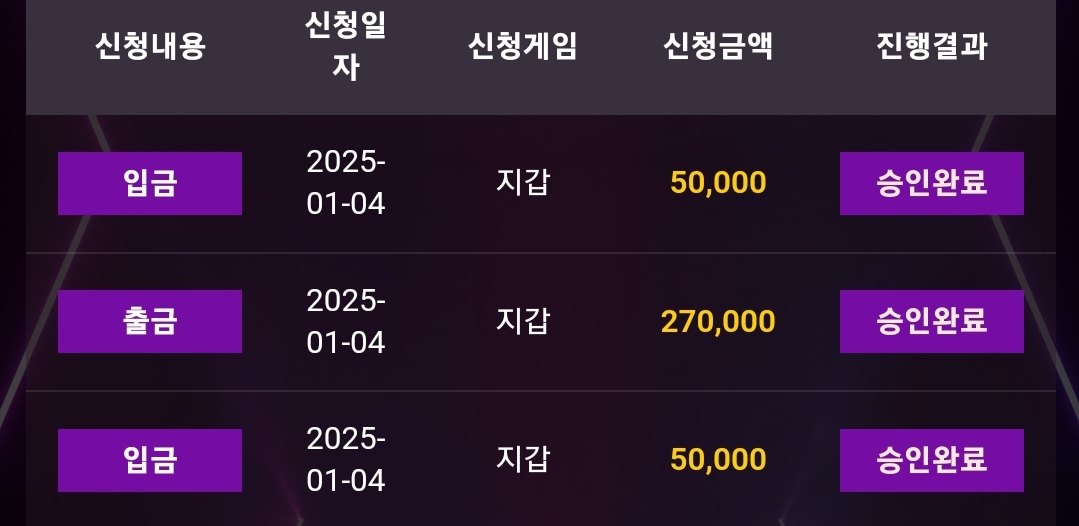Click the 2025-01-04 date in the 출금 row
The height and width of the screenshot is (526, 1079).
[x=345, y=321]
